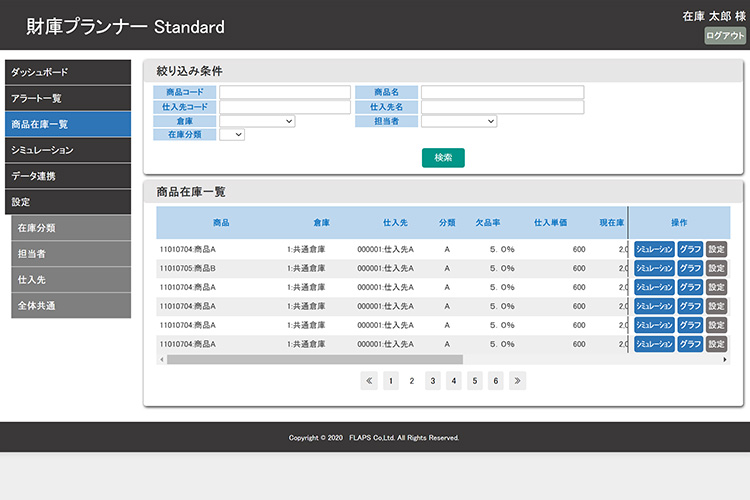This screenshot has height=500, width=750.
Task: Click the table's right scroll arrow
Action: click(x=726, y=359)
